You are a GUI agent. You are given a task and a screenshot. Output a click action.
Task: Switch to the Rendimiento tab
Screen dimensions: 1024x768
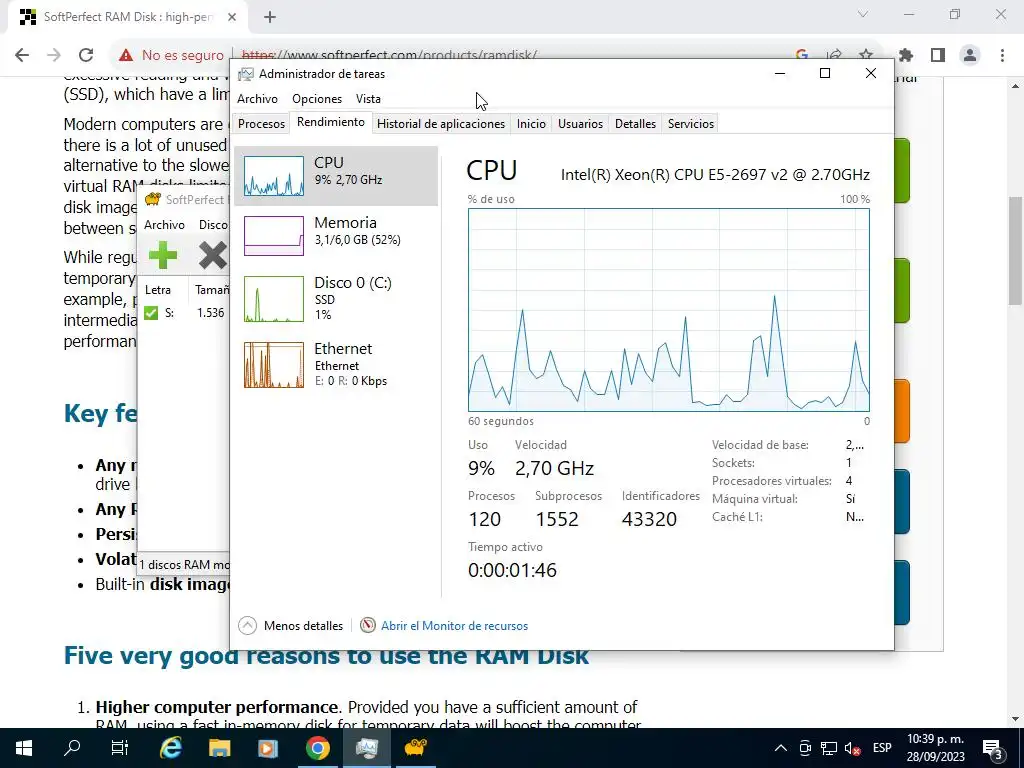point(330,122)
